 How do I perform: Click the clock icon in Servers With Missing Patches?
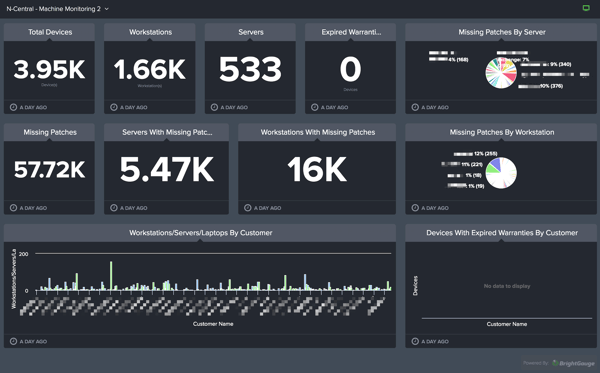click(x=114, y=208)
